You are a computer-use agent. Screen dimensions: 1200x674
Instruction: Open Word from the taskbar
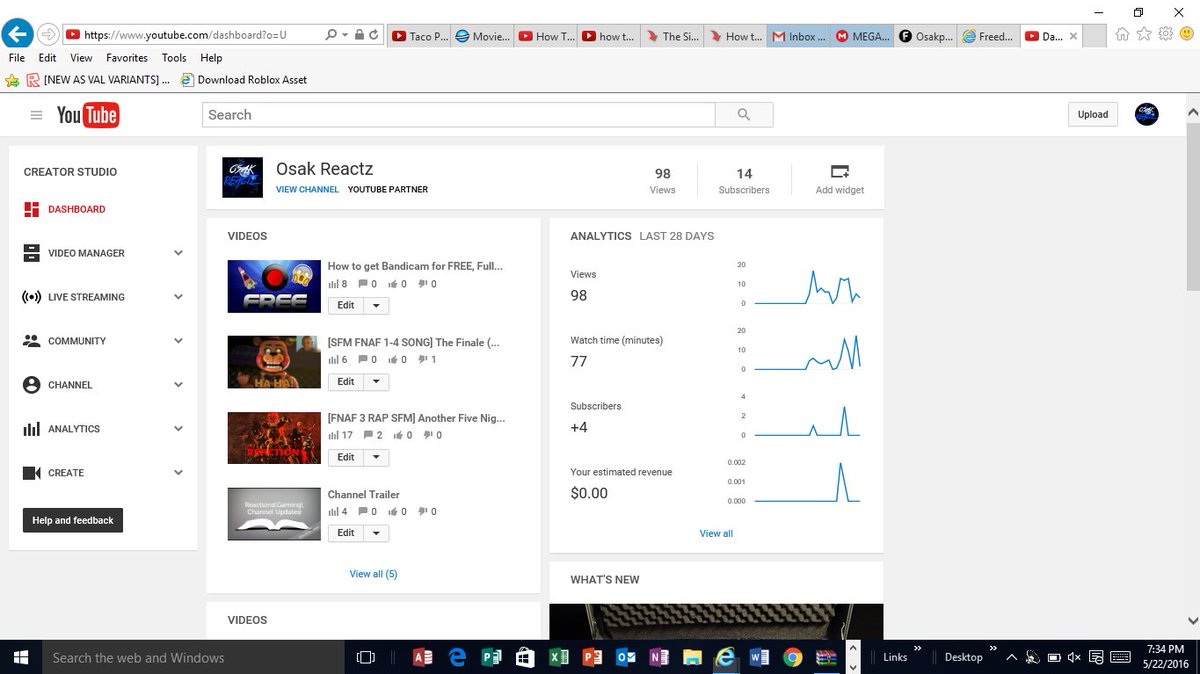(759, 657)
